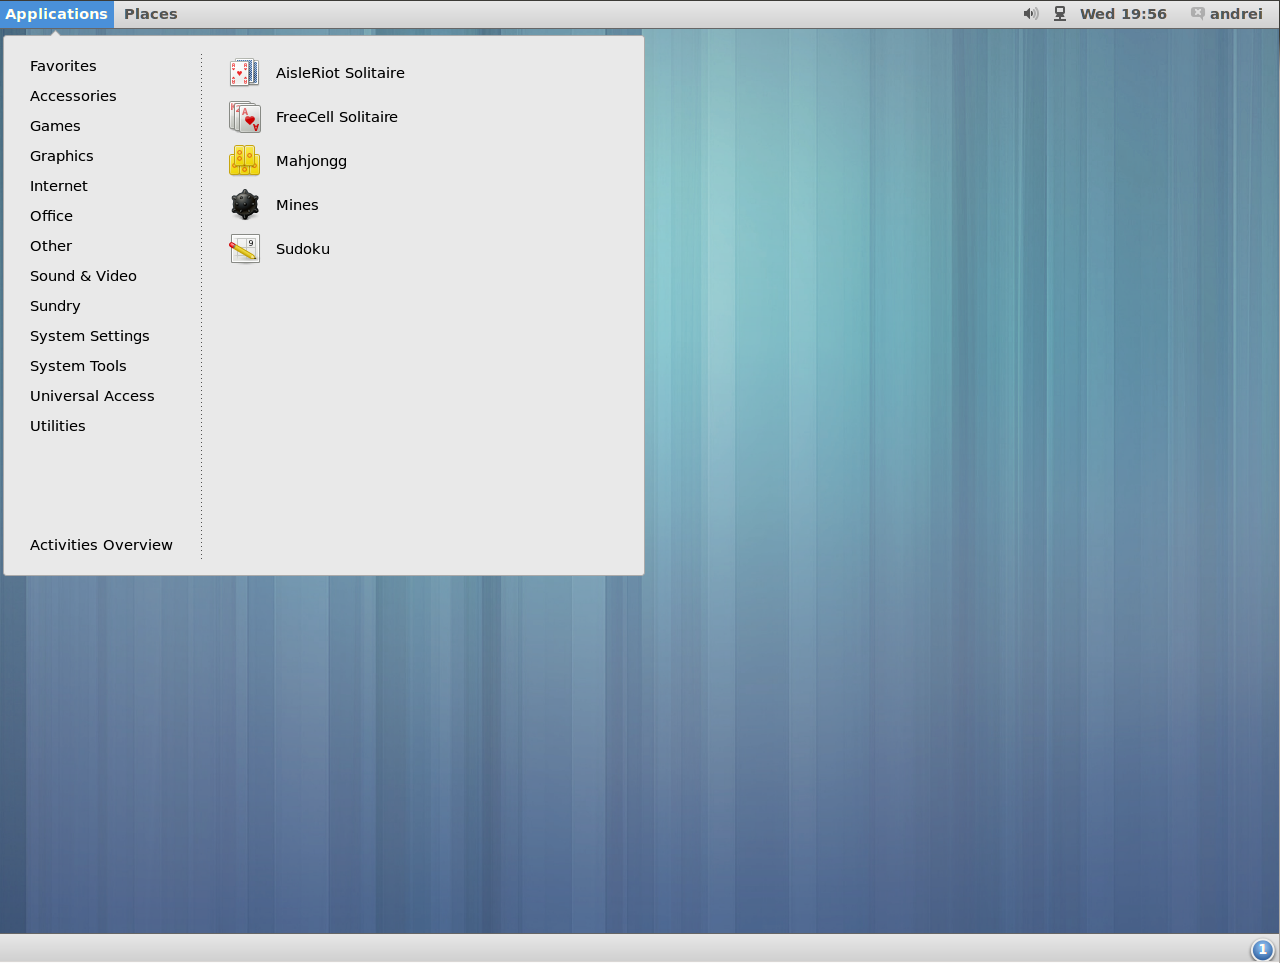The width and height of the screenshot is (1280, 963).
Task: Select the System Tools category
Action: click(78, 366)
